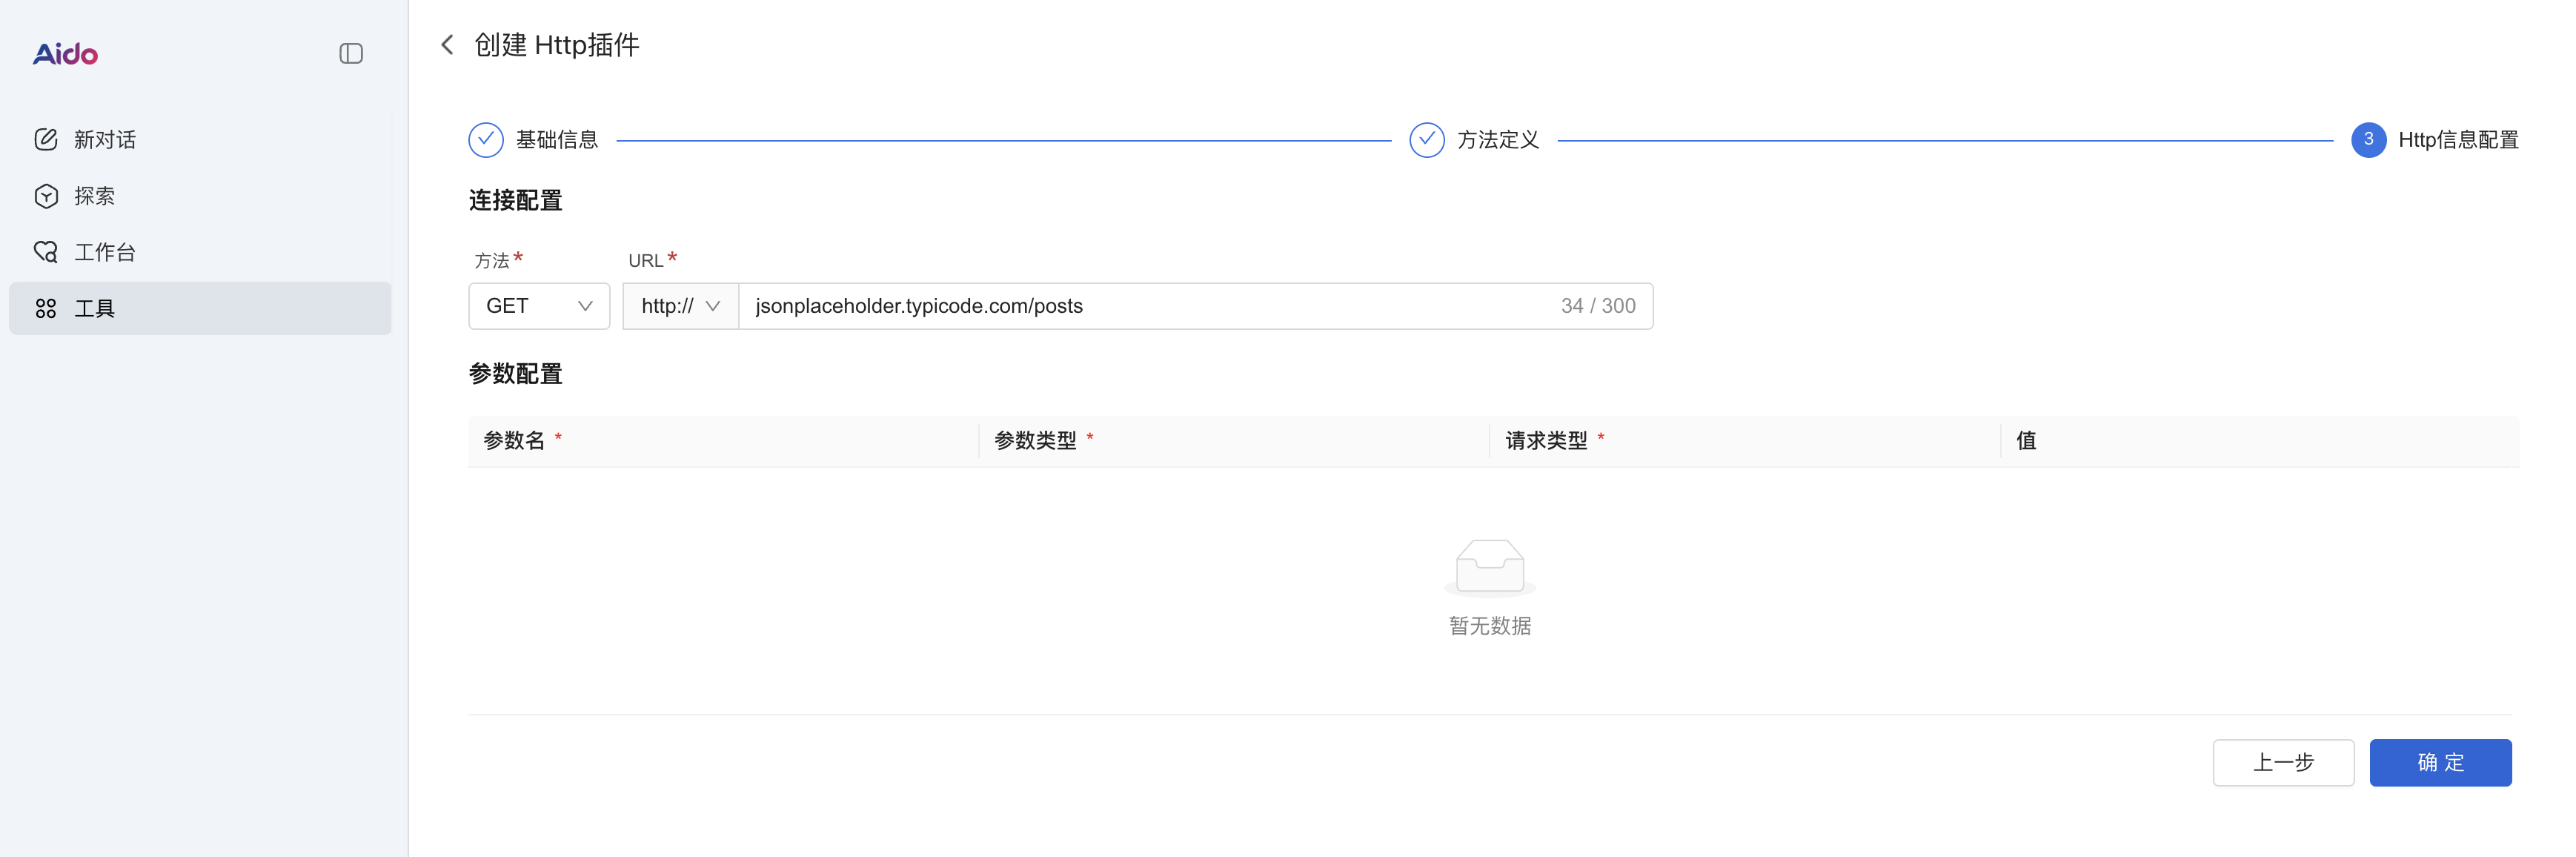This screenshot has height=857, width=2576.
Task: Click the 探索 cube icon
Action: [46, 196]
